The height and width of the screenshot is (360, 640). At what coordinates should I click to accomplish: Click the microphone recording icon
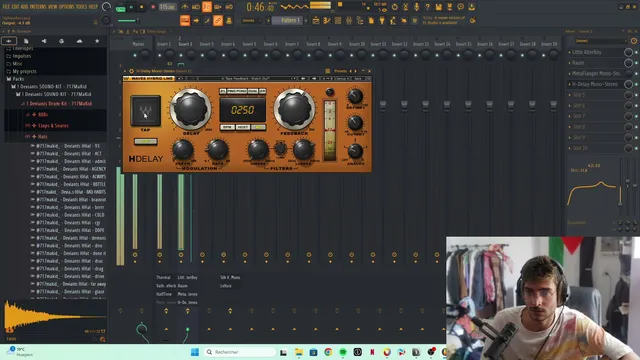pos(416,7)
